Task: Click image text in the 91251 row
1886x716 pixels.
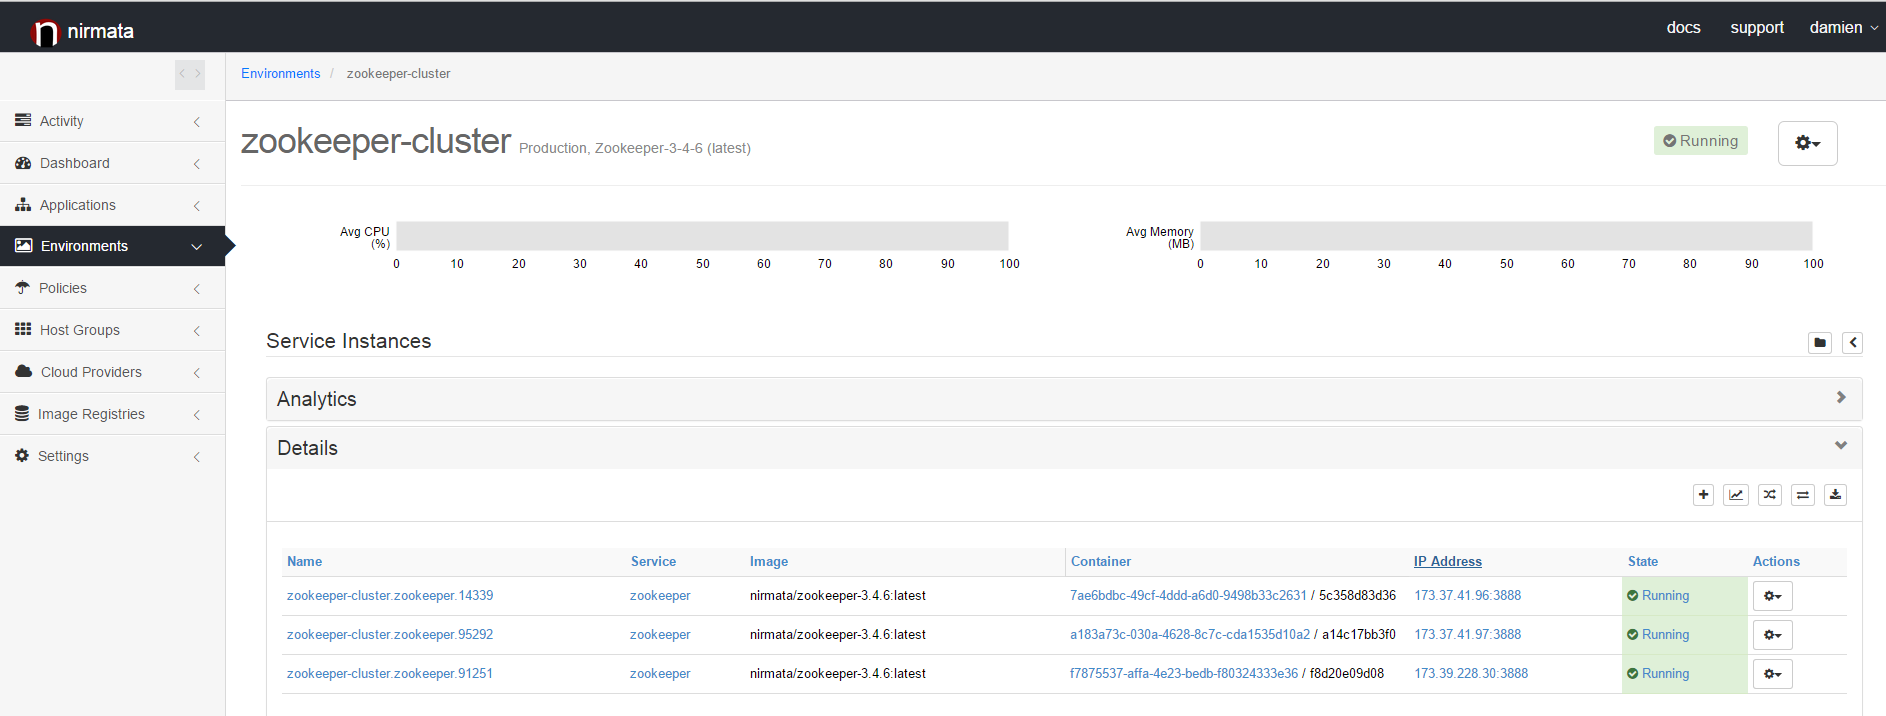Action: pos(838,674)
